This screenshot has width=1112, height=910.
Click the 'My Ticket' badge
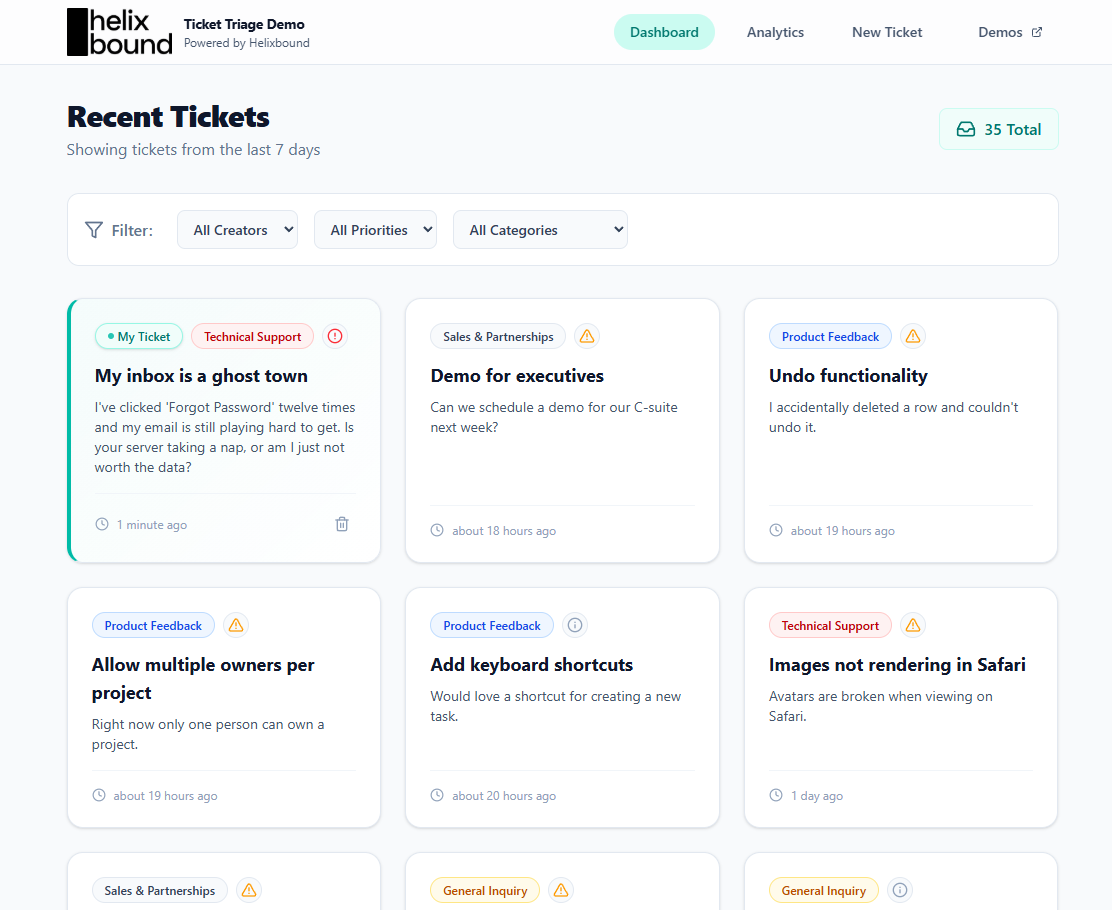point(138,336)
